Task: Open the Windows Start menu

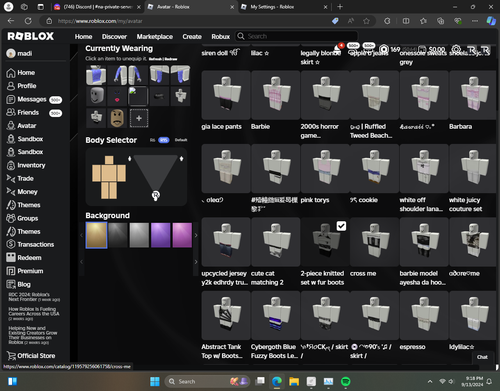Action: [155, 381]
